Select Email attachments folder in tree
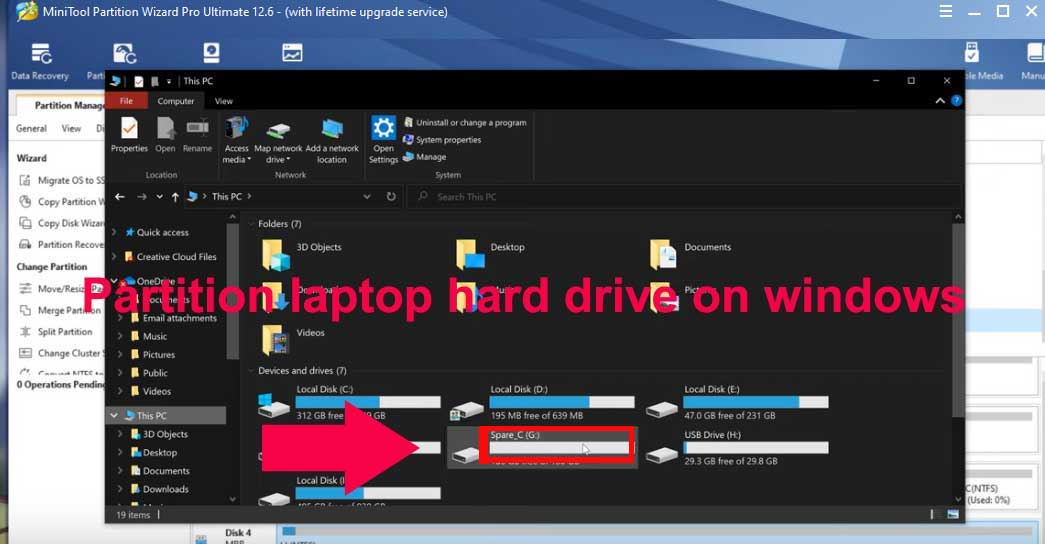Image resolution: width=1045 pixels, height=544 pixels. 173,318
